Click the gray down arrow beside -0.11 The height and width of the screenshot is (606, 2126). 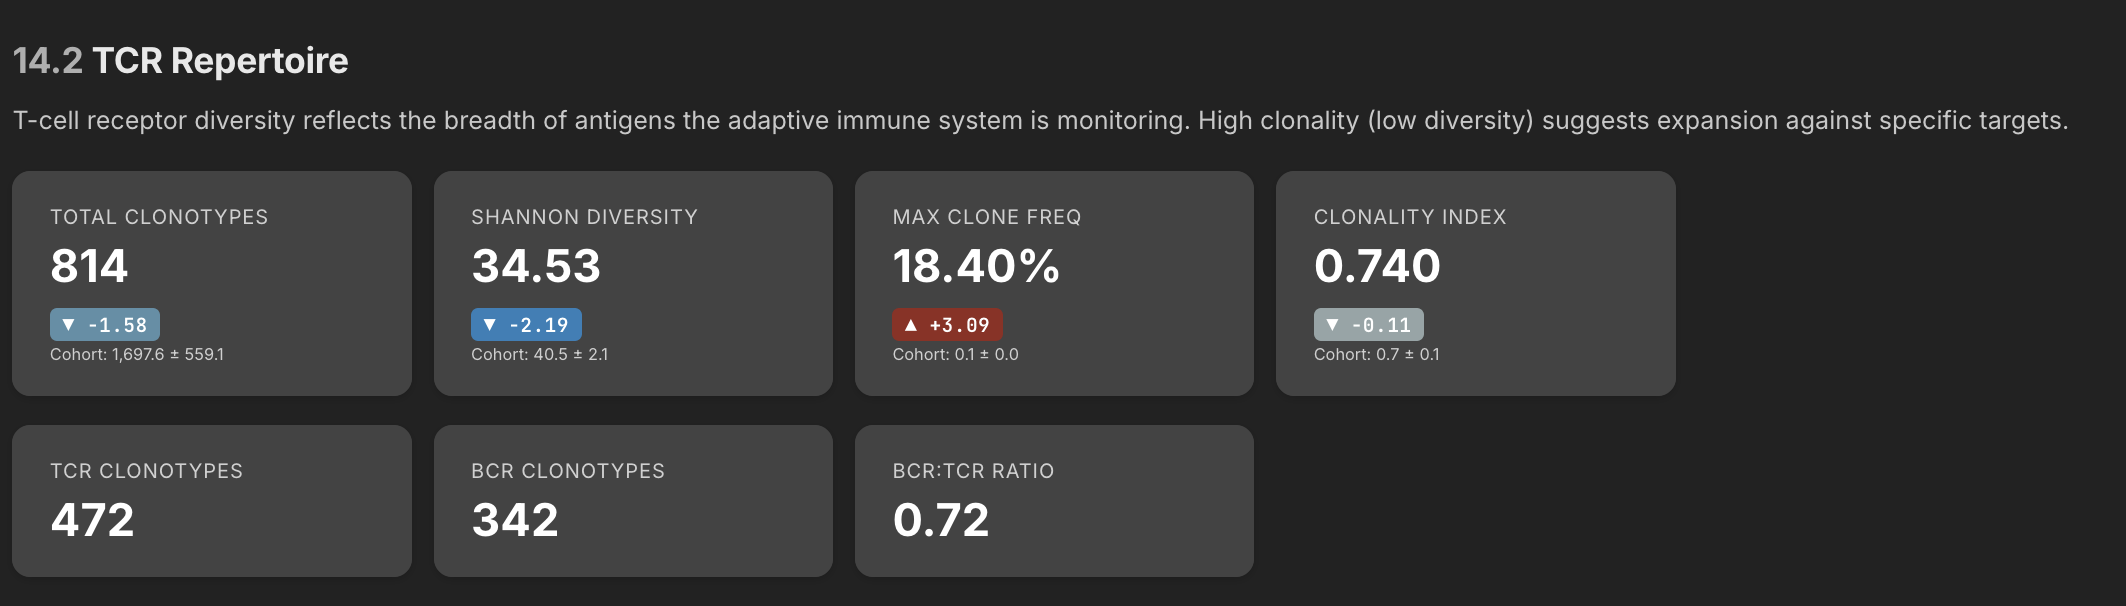coord(1332,325)
